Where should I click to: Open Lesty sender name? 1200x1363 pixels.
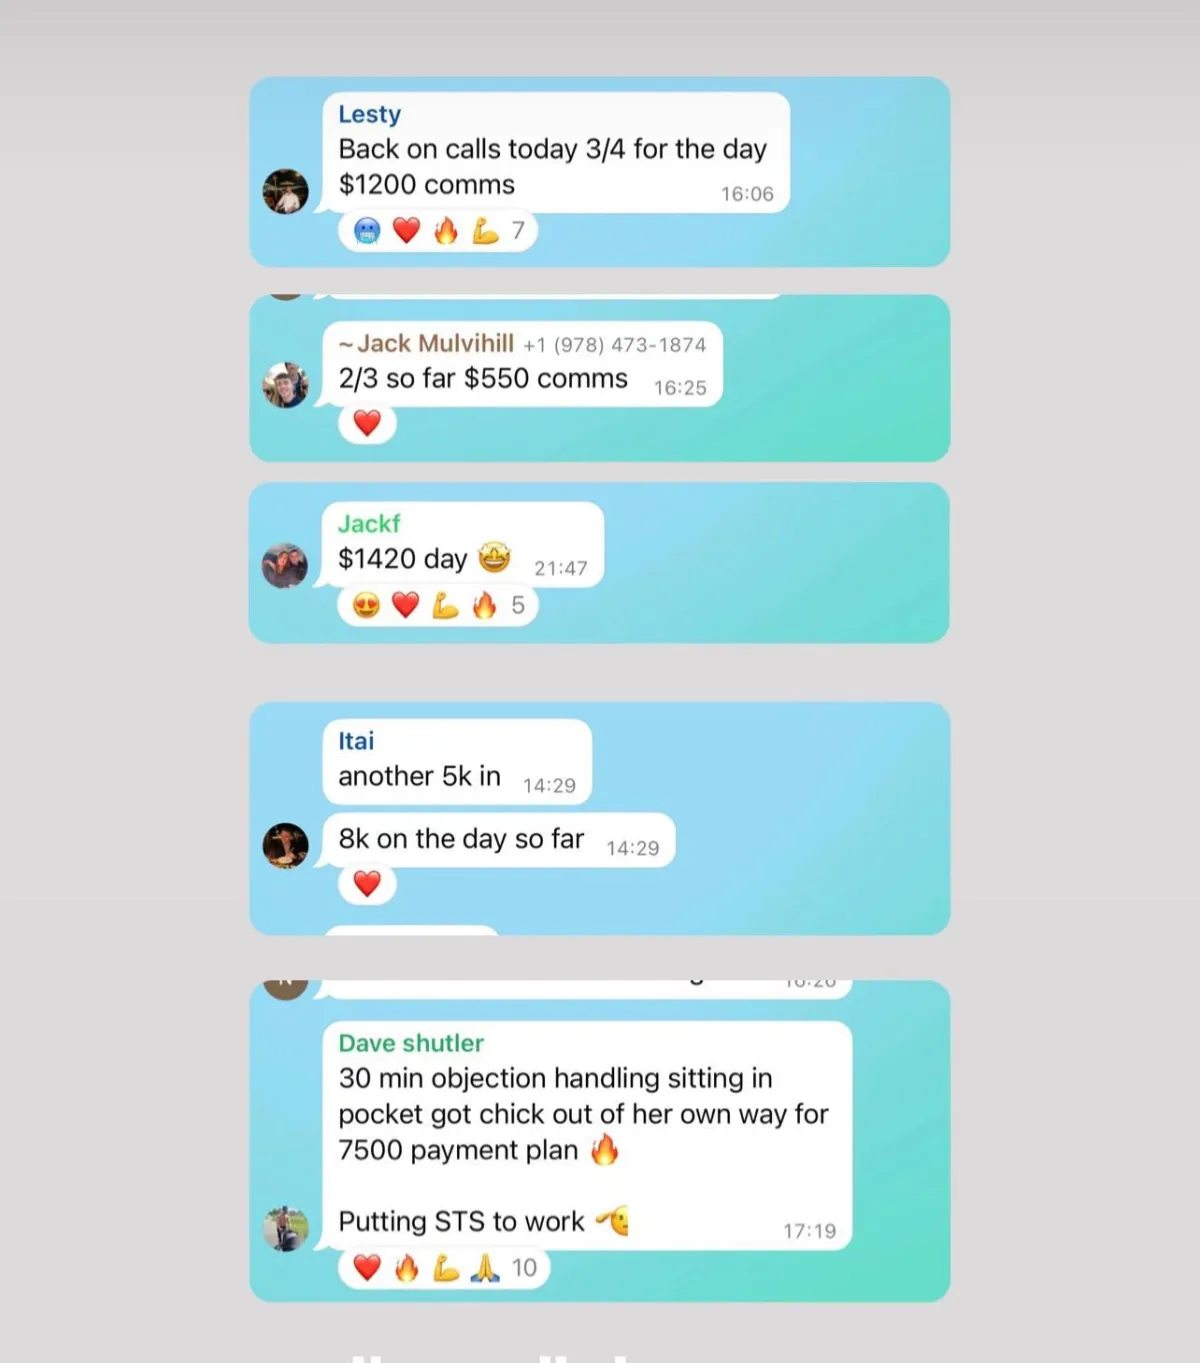coord(369,114)
